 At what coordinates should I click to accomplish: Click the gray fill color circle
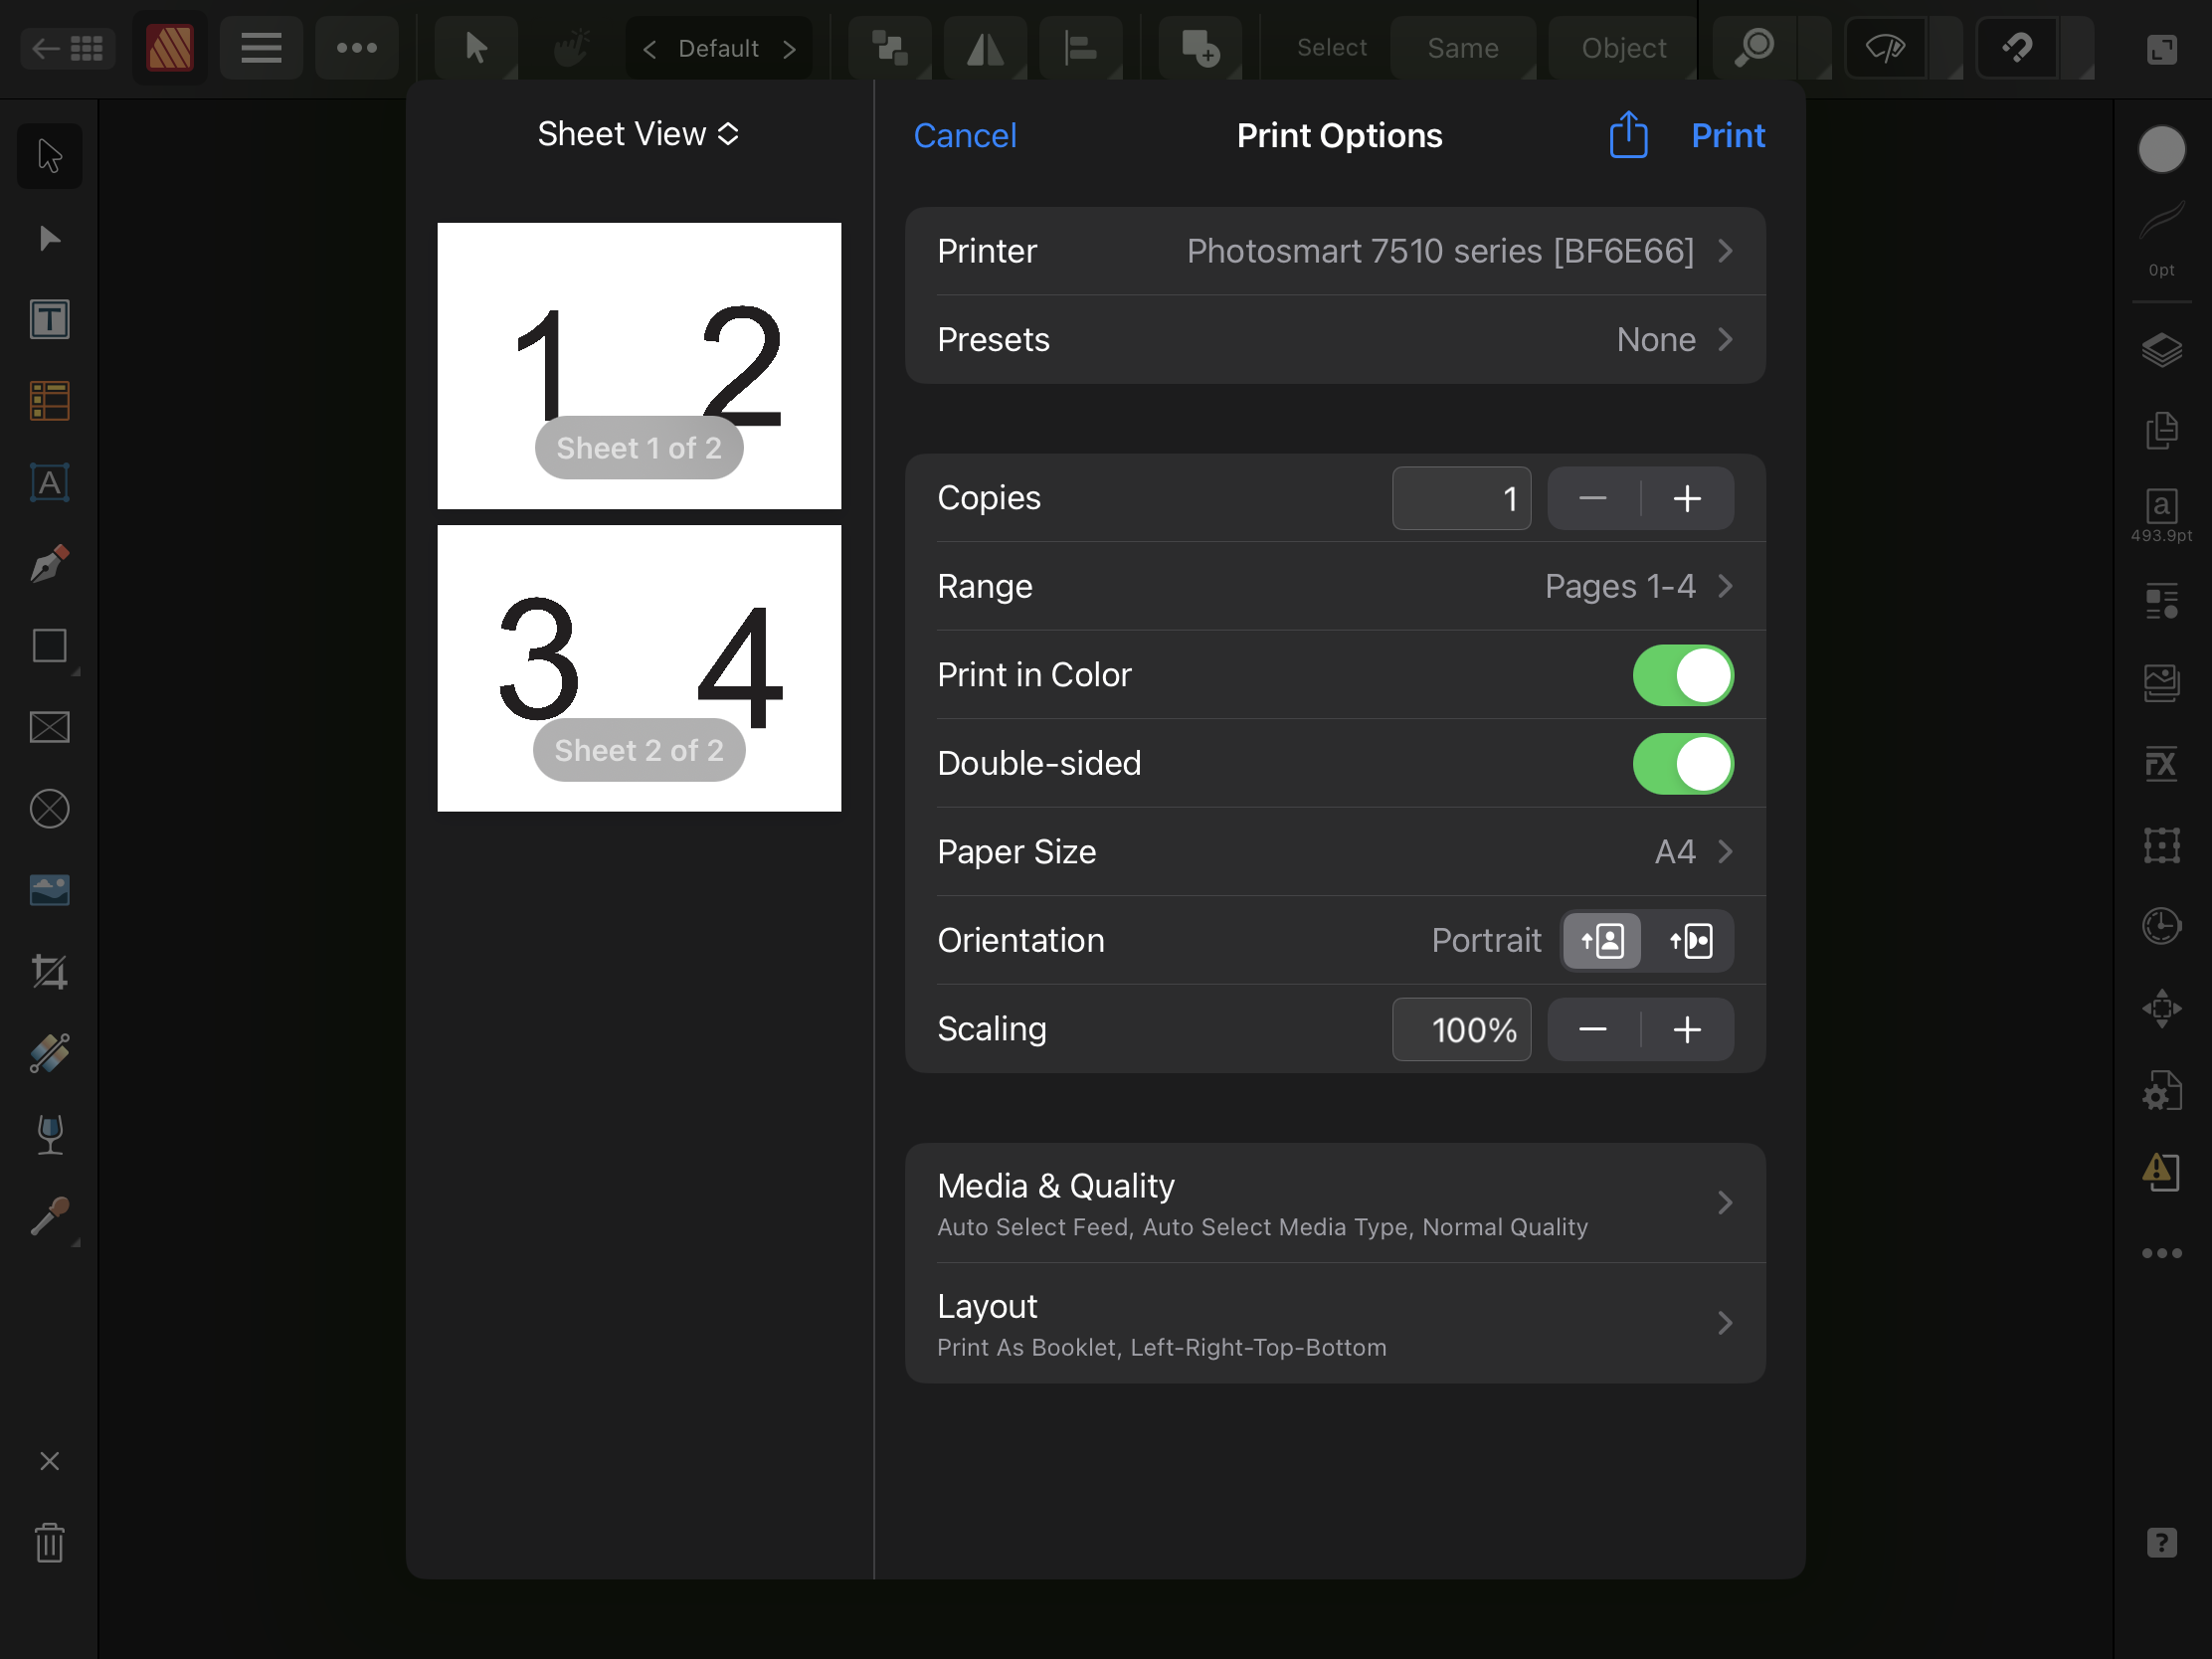[x=2161, y=150]
